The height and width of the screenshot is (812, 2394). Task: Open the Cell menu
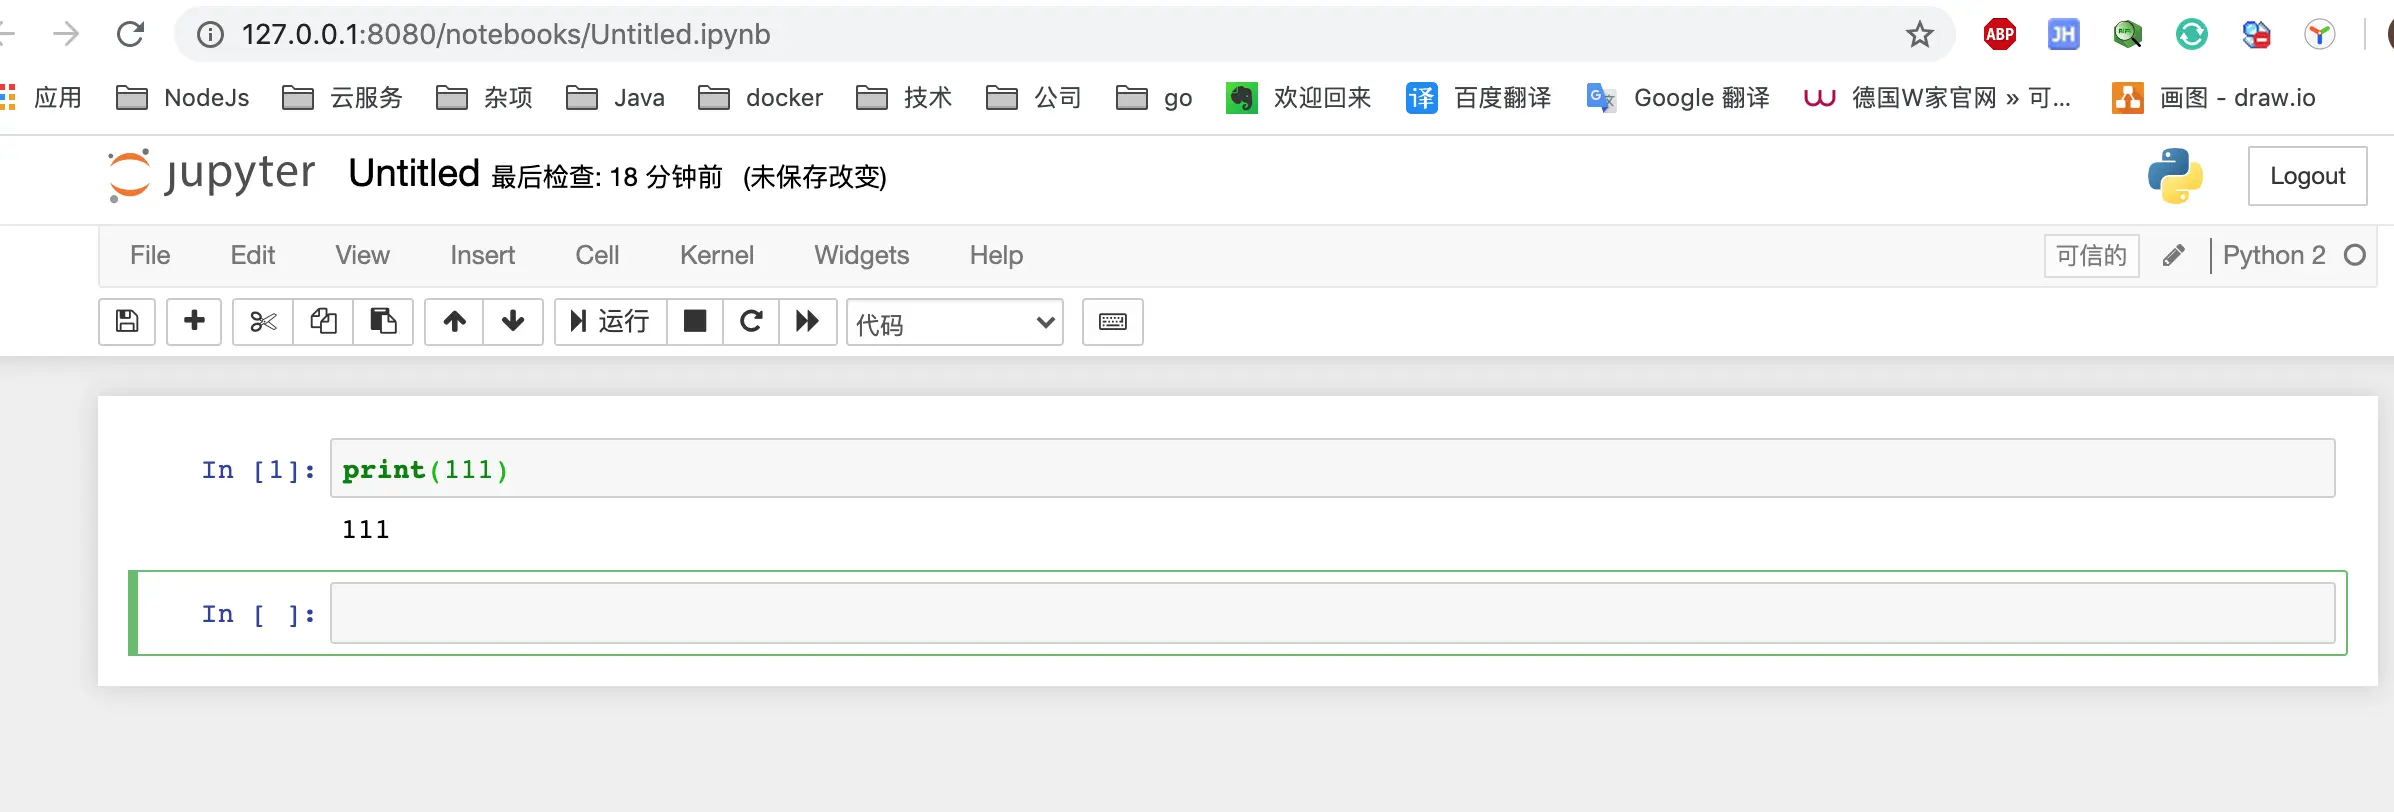(x=597, y=256)
